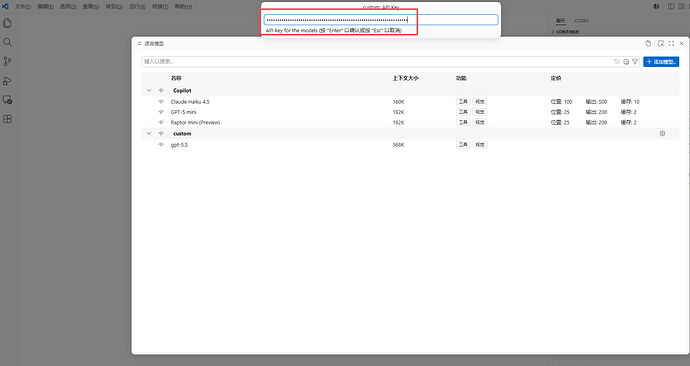Open the 选择 menu
This screenshot has height=366, width=690.
pos(68,7)
